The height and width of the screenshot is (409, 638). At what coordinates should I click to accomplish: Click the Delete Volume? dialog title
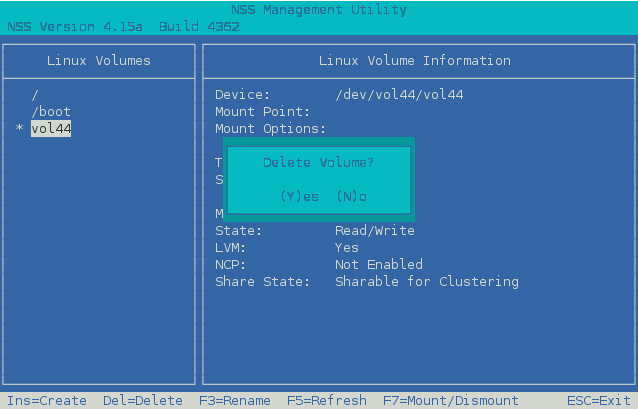[318, 162]
